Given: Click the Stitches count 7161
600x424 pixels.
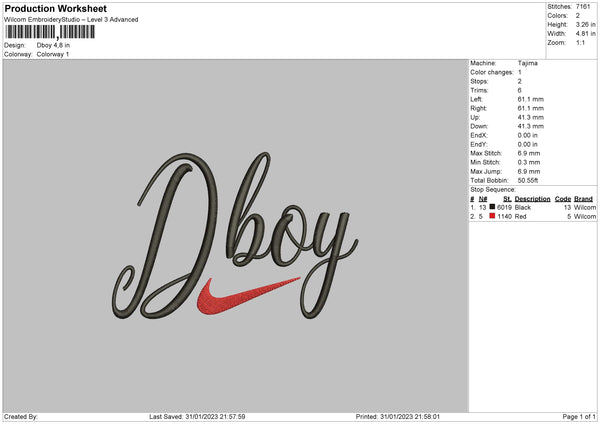Looking at the screenshot, I should 583,7.
